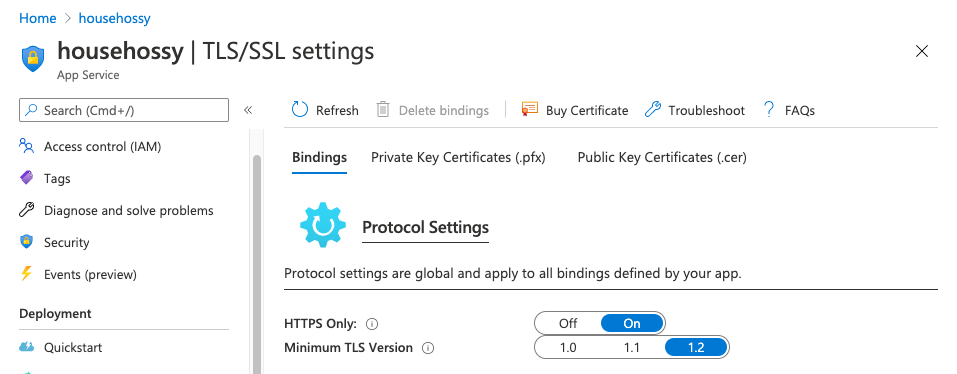Click the Refresh icon in toolbar
This screenshot has height=374, width=957.
300,110
